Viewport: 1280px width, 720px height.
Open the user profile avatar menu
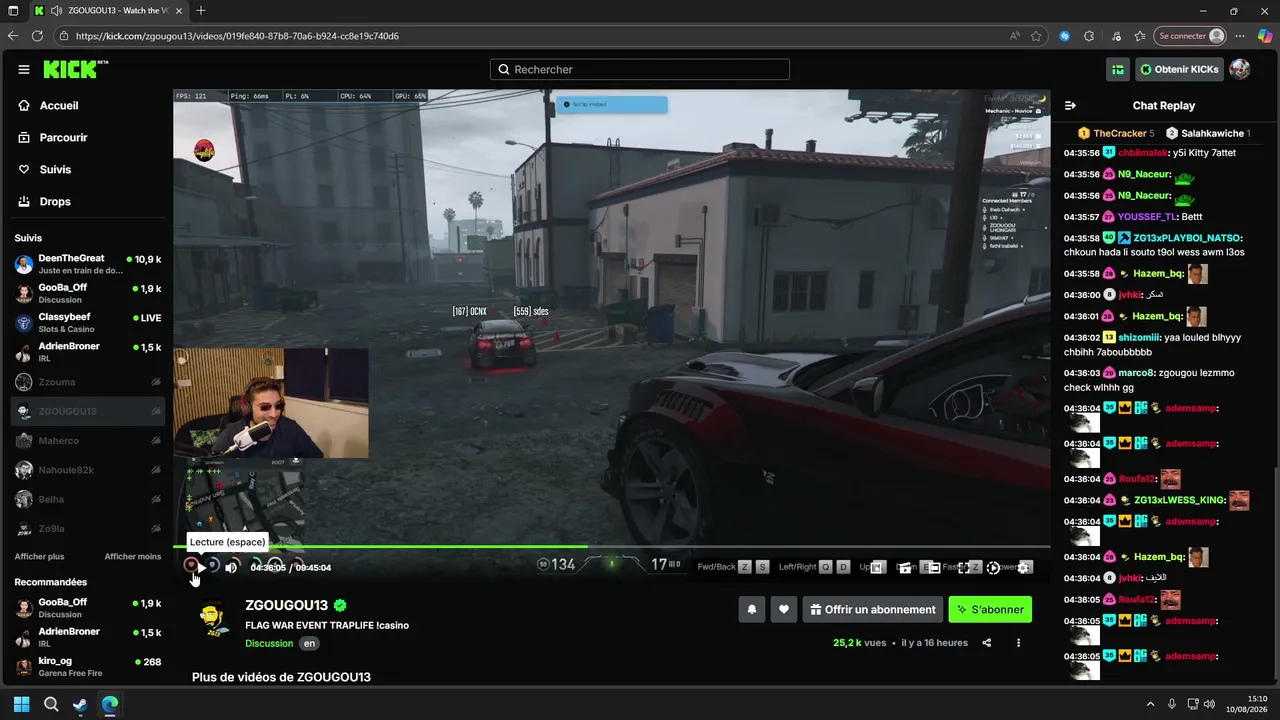pyautogui.click(x=1240, y=69)
